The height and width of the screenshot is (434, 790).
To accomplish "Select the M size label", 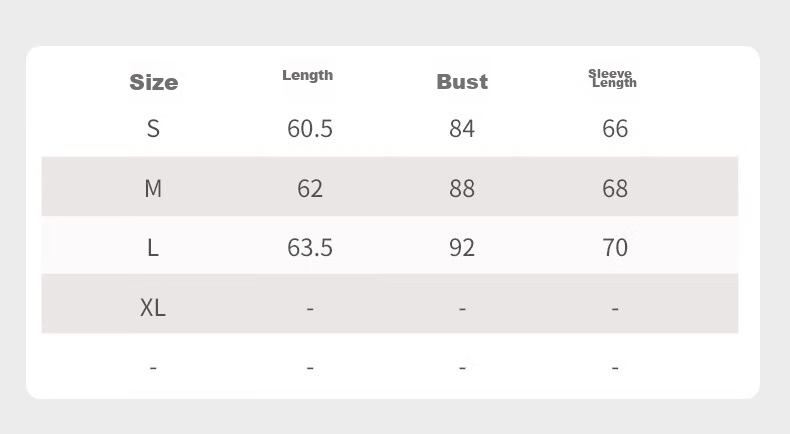I will pos(153,189).
